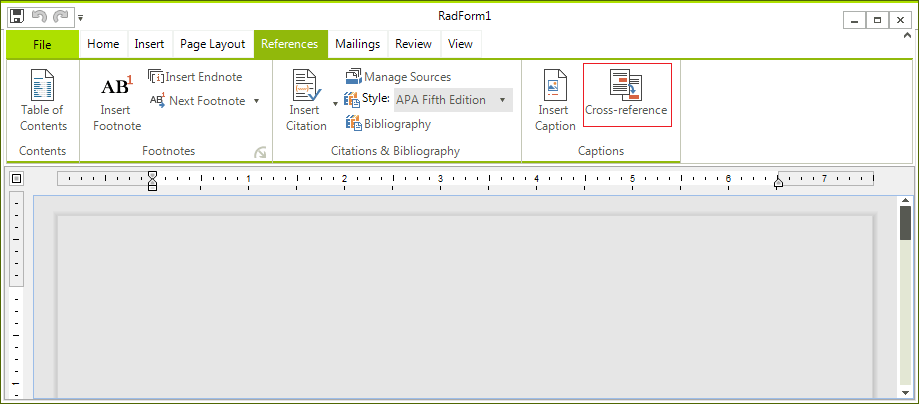Click the Save icon in quick access toolbar
Screen dimensions: 919x404
[18, 16]
